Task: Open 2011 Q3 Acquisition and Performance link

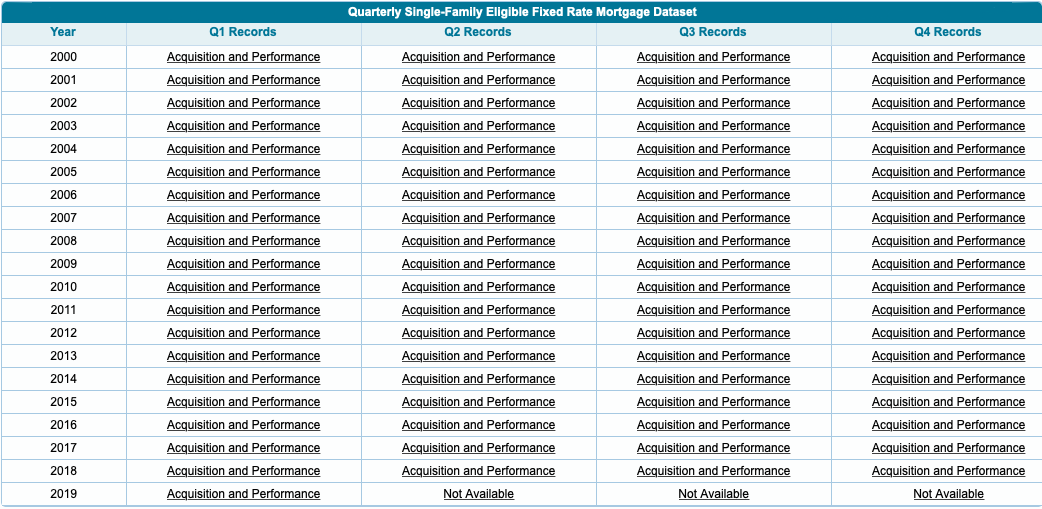Action: click(x=713, y=310)
